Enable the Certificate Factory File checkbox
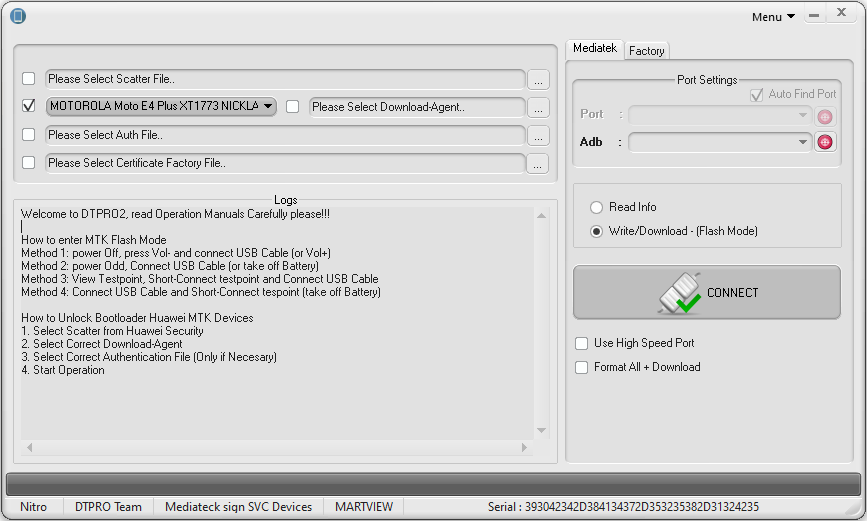 [28, 163]
